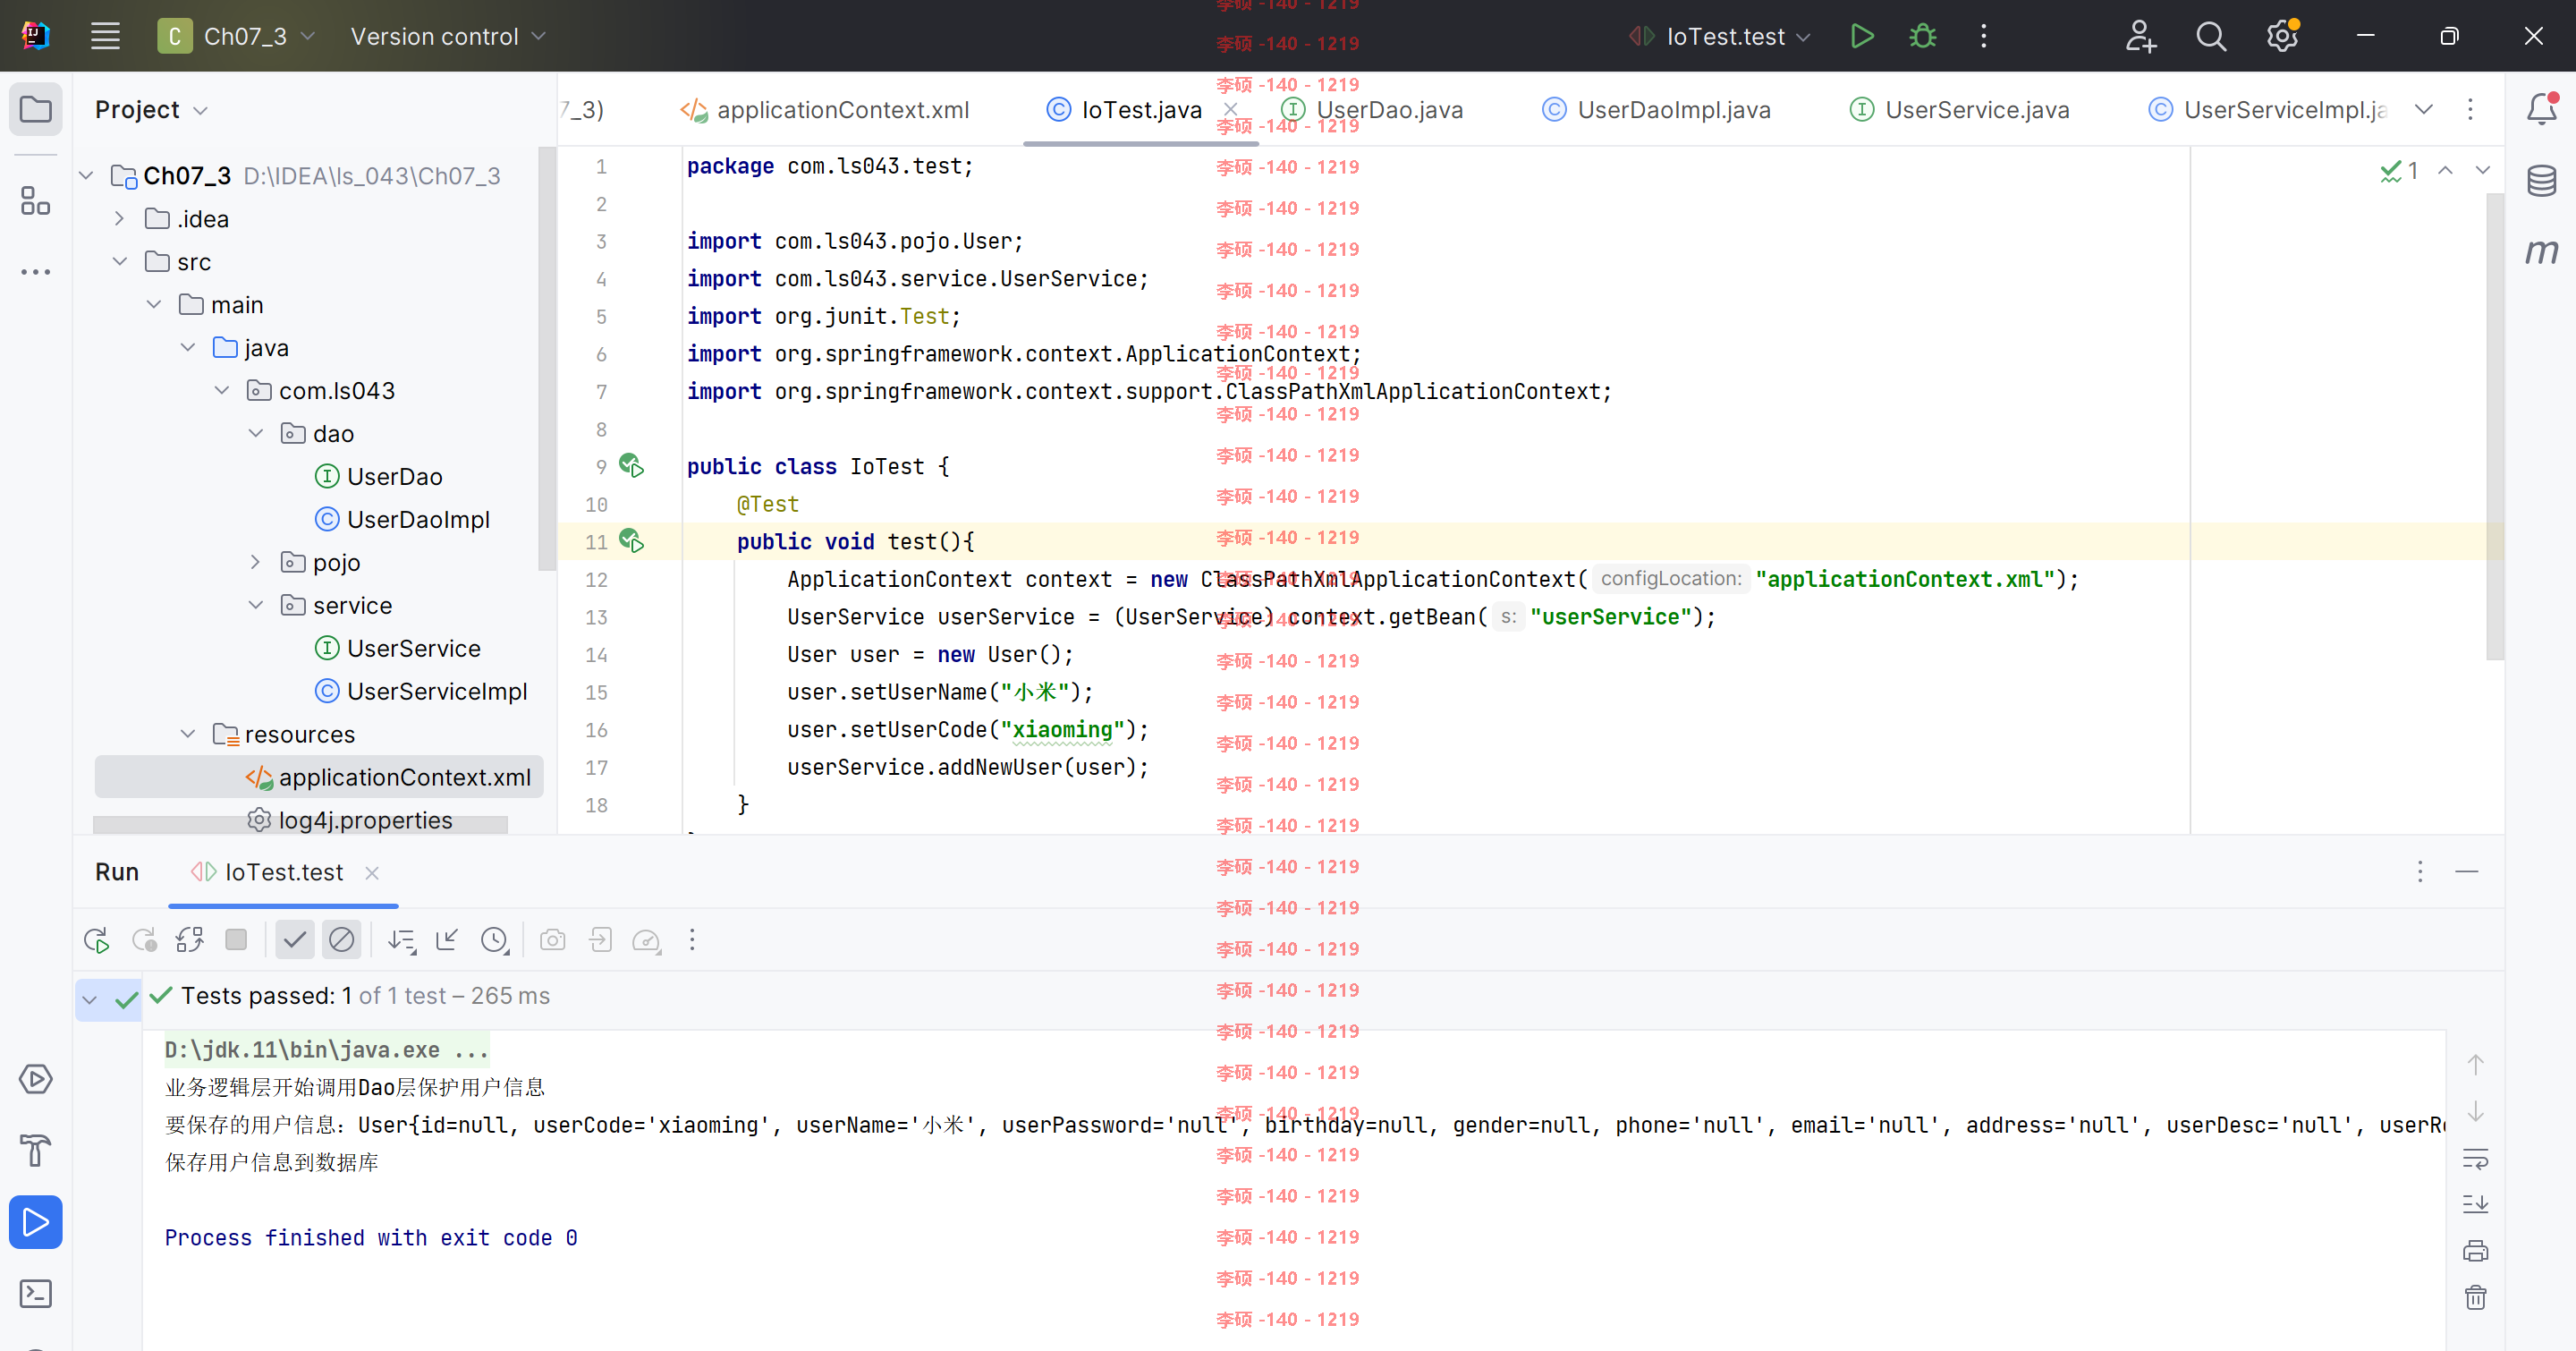Start debugging with the bug icon
Image resolution: width=2576 pixels, height=1351 pixels.
tap(1922, 36)
